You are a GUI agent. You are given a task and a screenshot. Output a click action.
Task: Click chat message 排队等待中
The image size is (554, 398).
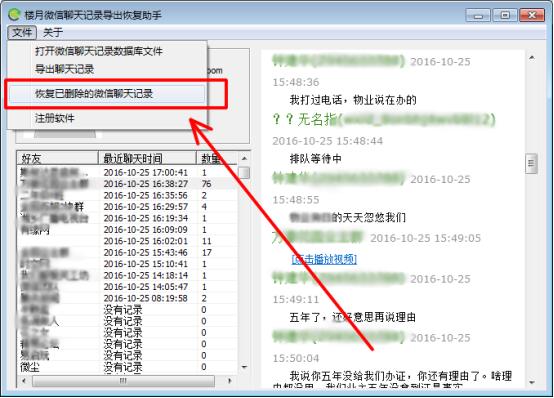(316, 159)
